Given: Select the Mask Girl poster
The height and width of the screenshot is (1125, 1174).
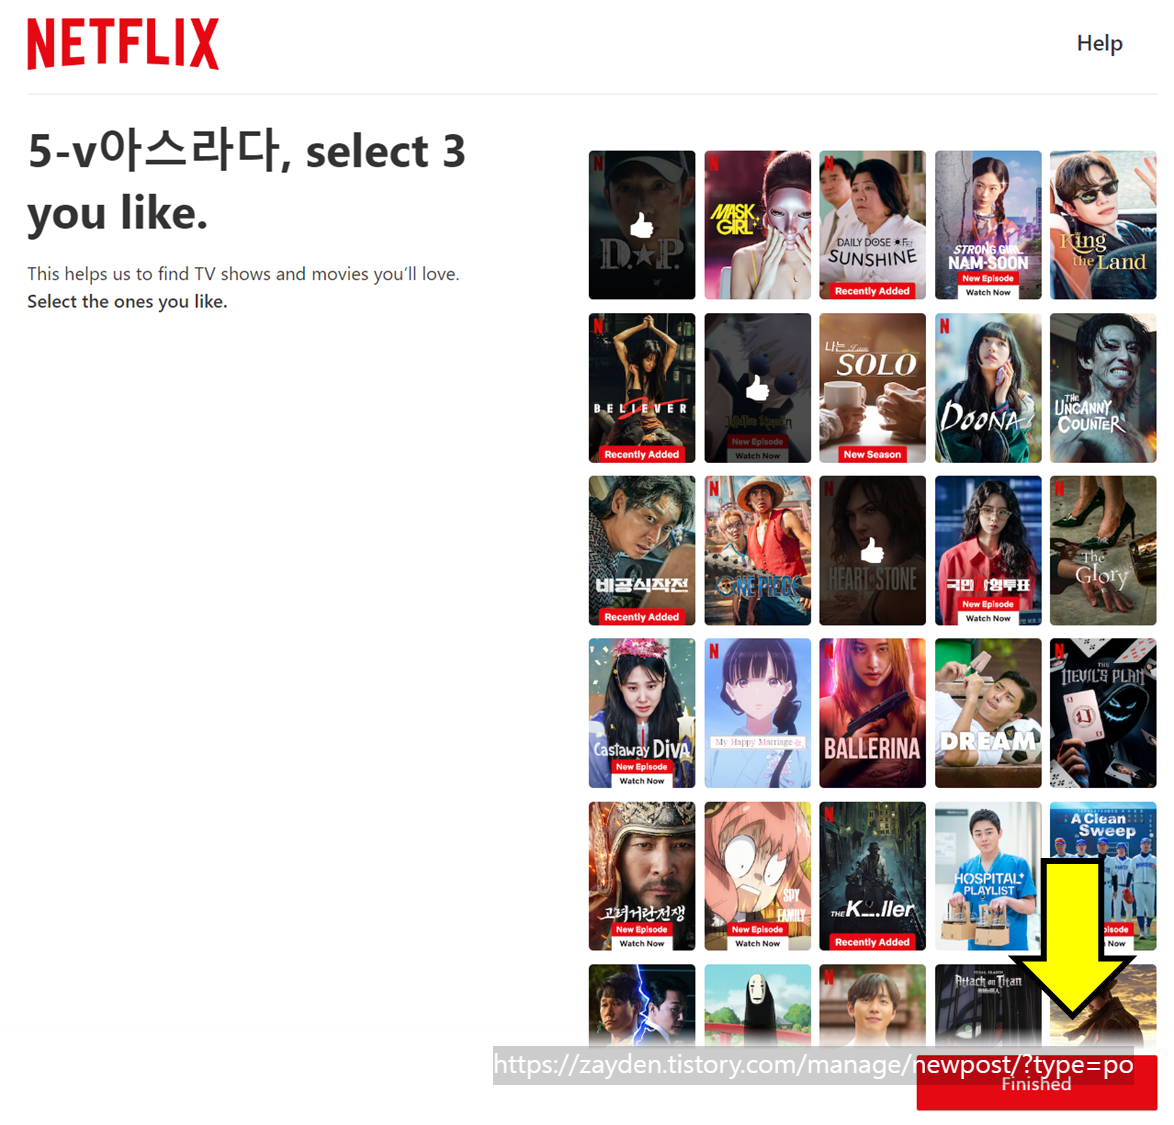Looking at the screenshot, I should (757, 225).
